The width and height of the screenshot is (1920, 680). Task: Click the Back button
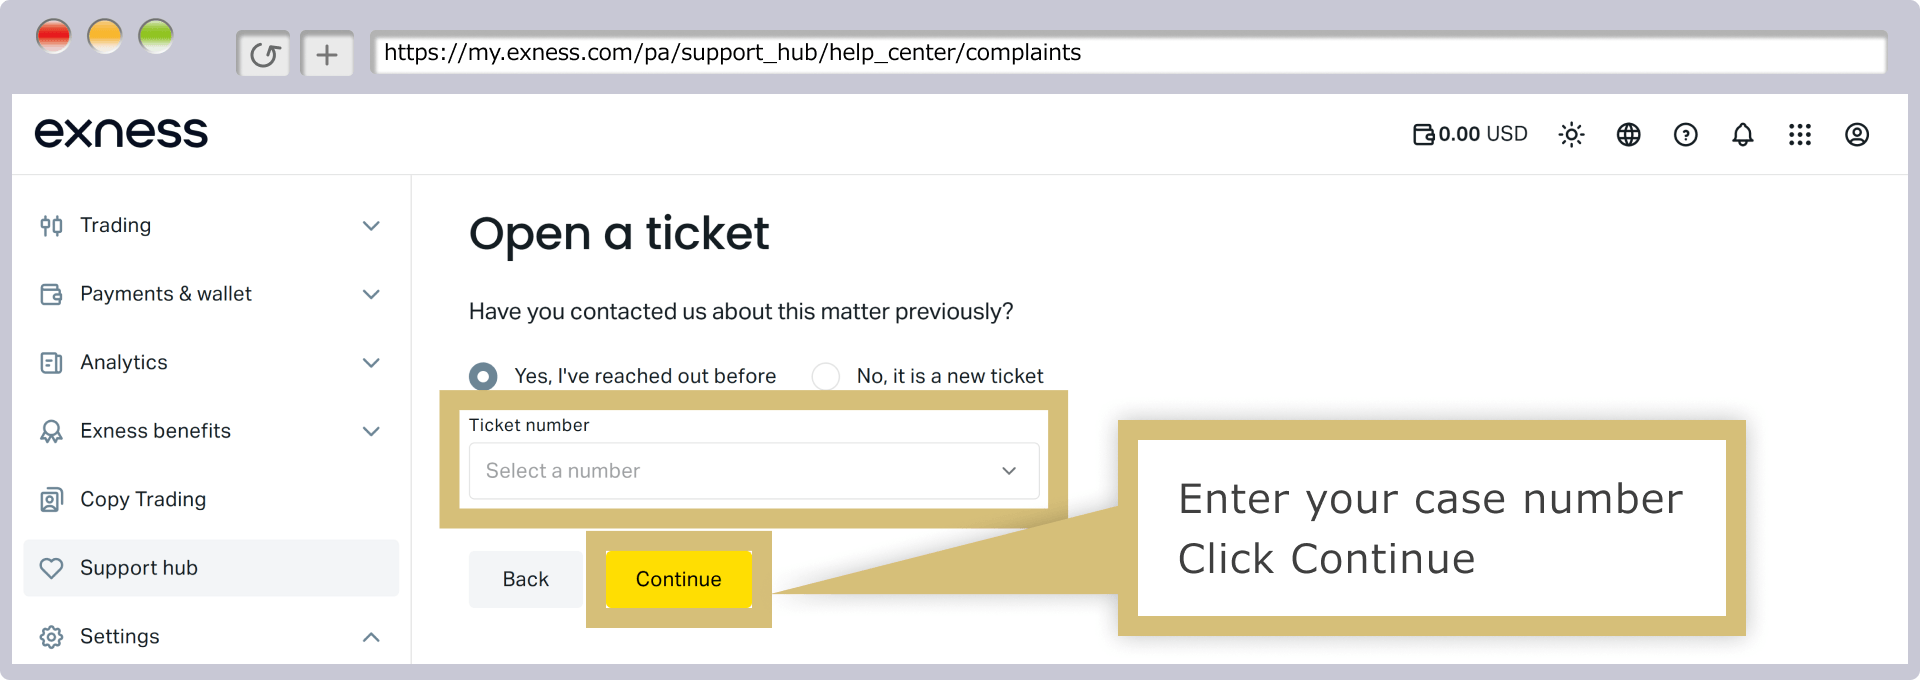click(x=526, y=579)
